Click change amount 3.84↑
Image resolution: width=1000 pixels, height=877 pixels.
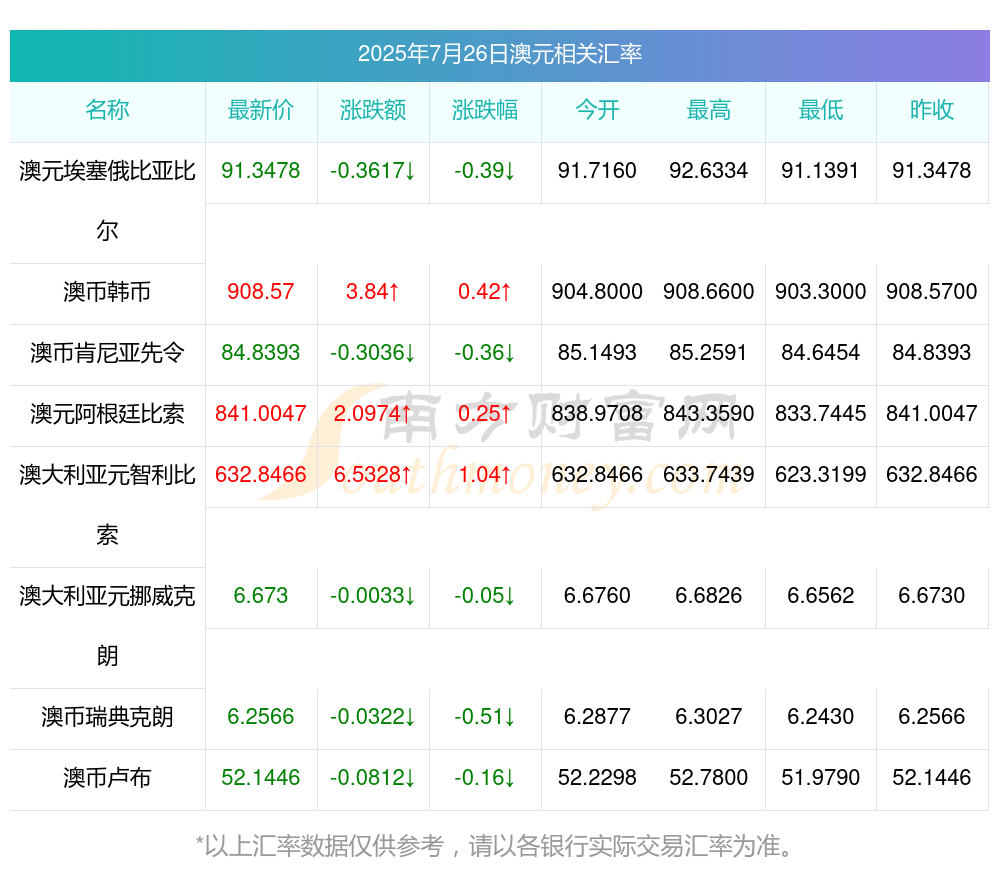(373, 291)
